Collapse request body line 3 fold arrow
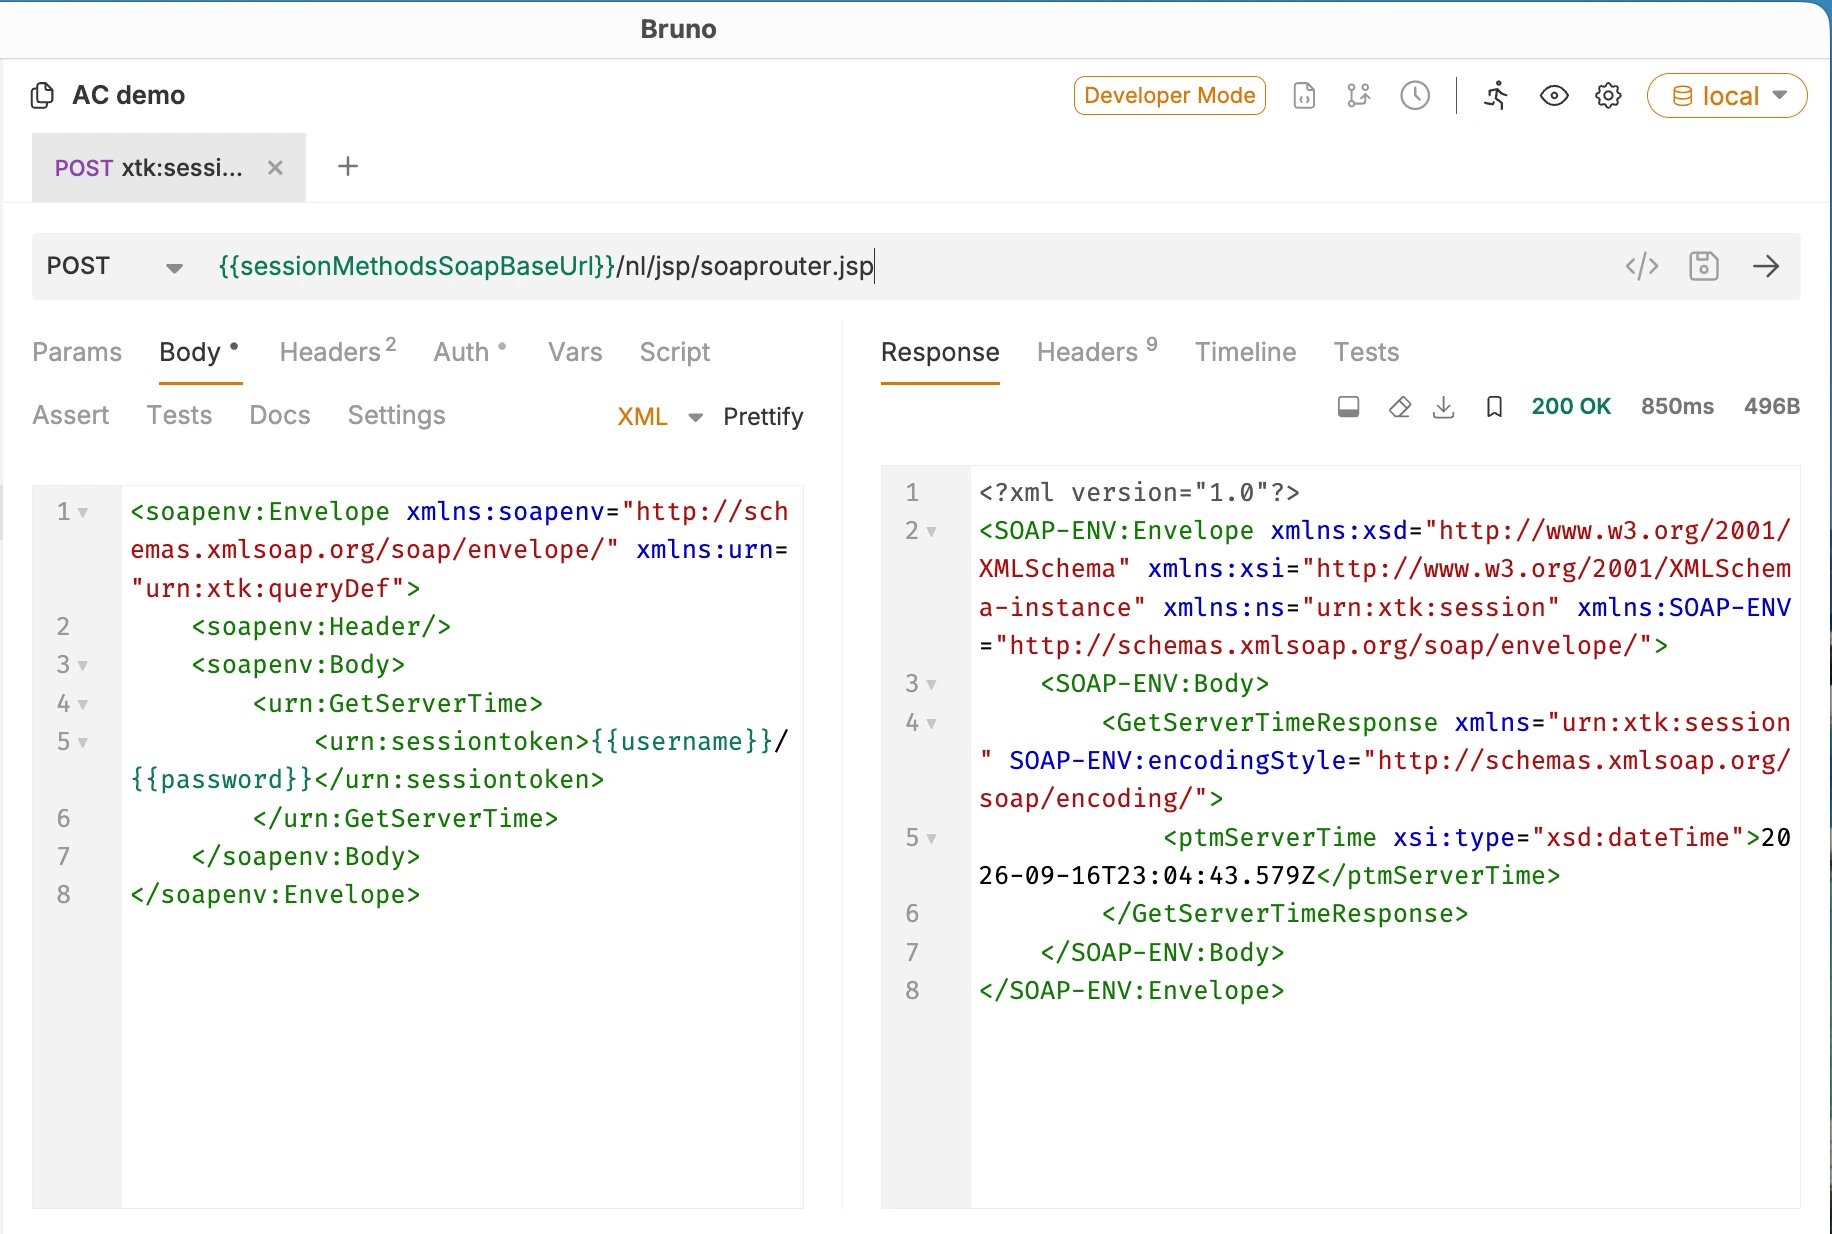This screenshot has width=1832, height=1234. click(x=83, y=666)
